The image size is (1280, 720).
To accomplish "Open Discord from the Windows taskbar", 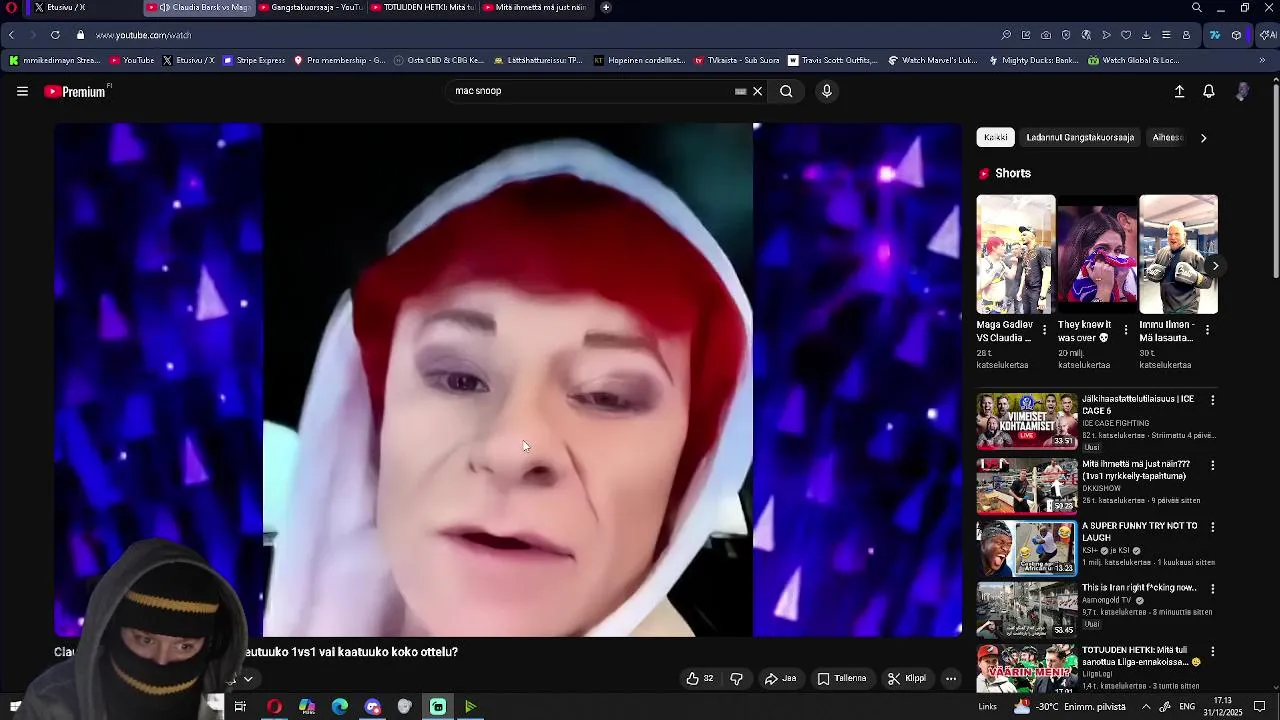I will (x=373, y=707).
